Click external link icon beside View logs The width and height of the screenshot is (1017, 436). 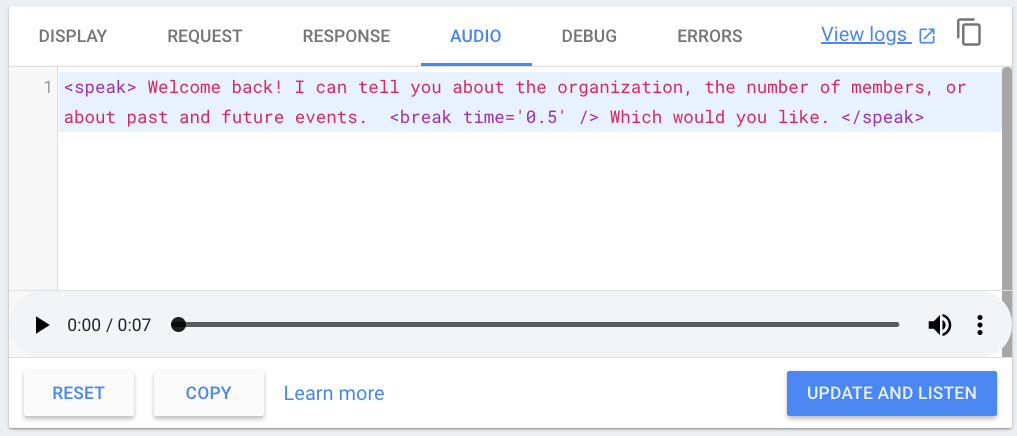point(927,36)
